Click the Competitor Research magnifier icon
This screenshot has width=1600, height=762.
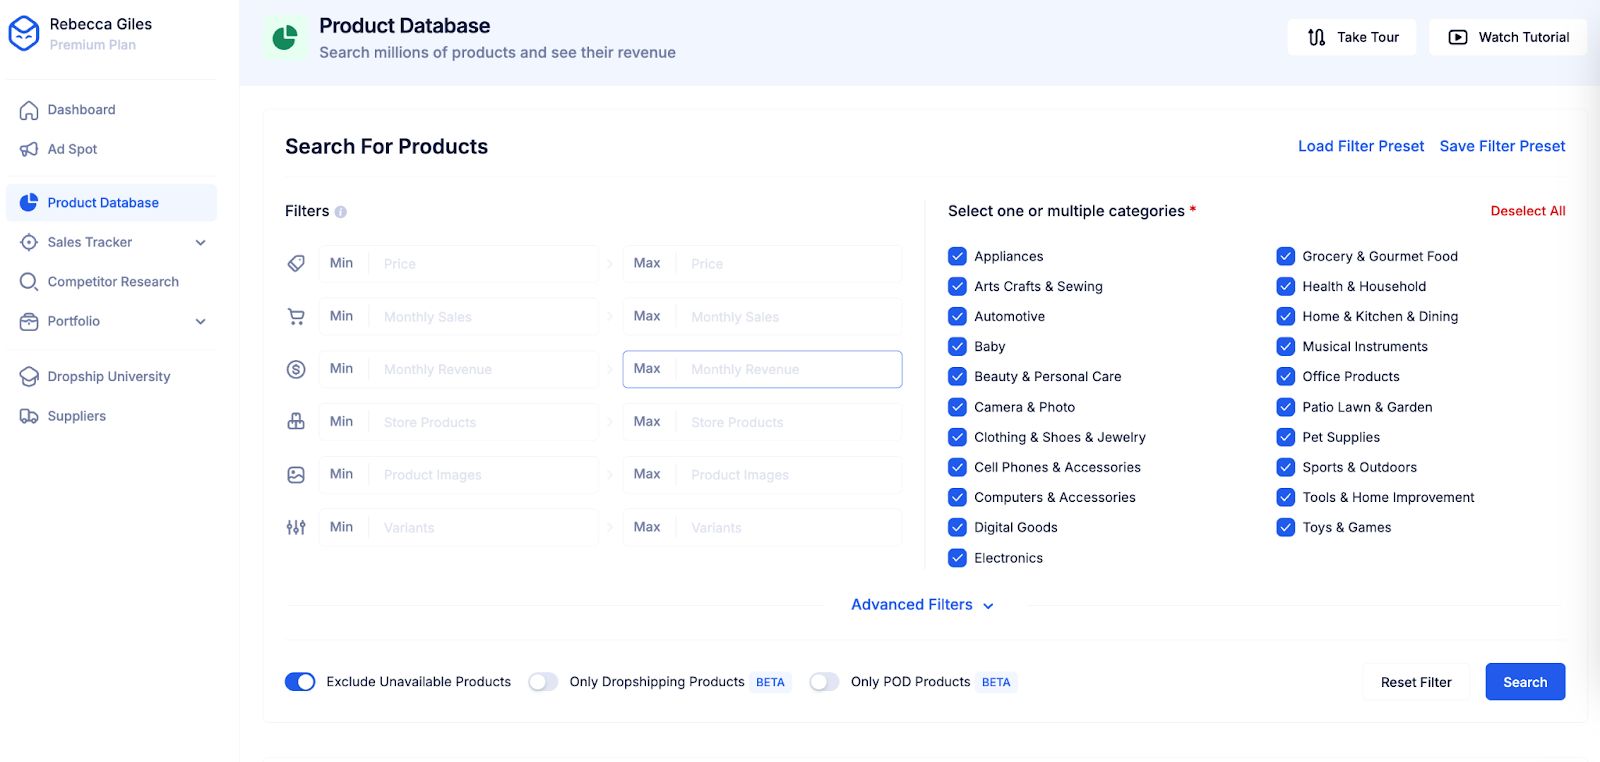[x=29, y=282]
